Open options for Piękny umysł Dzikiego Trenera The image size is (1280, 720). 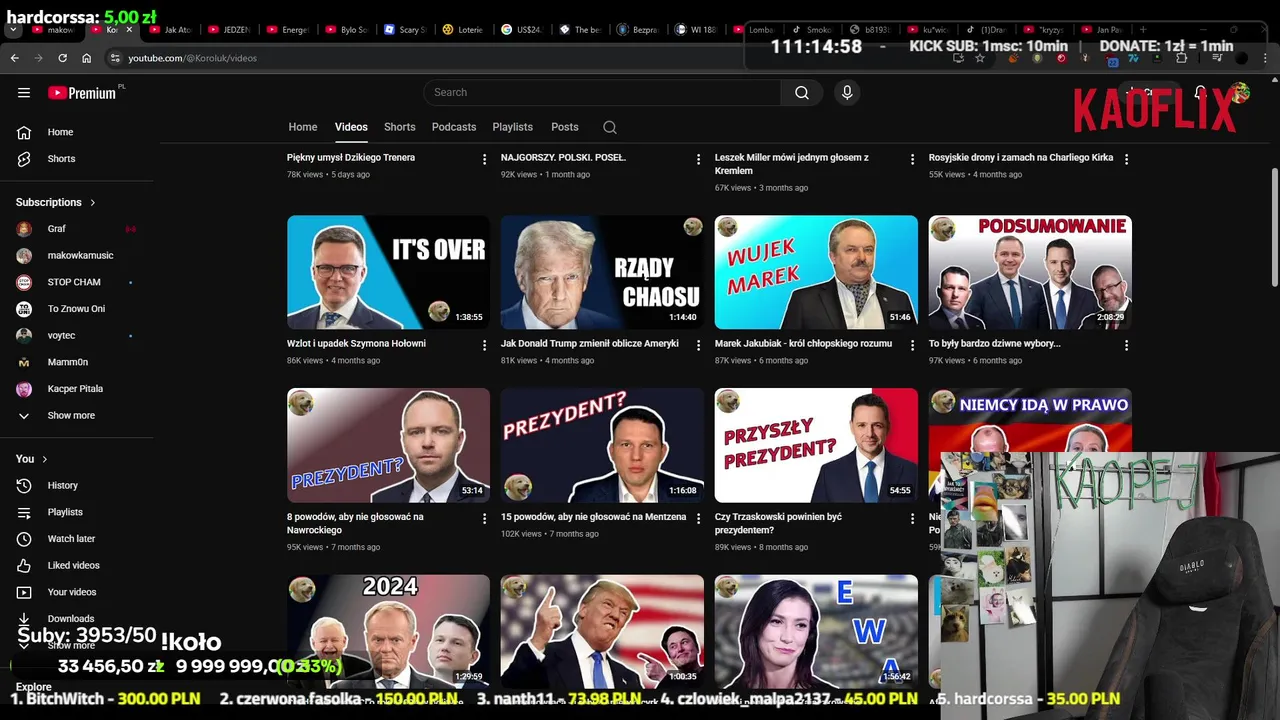[x=485, y=159]
